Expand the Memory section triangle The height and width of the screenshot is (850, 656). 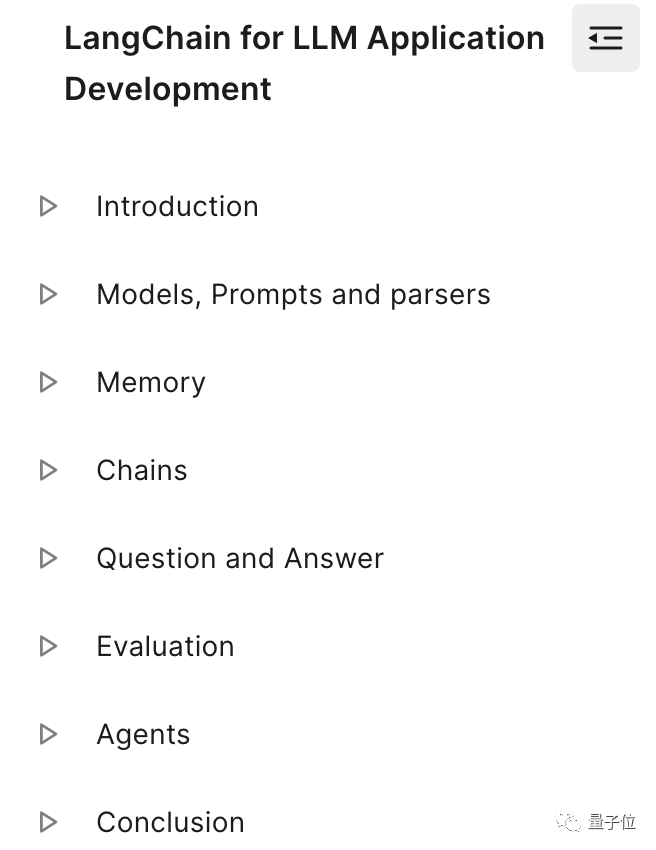(48, 382)
